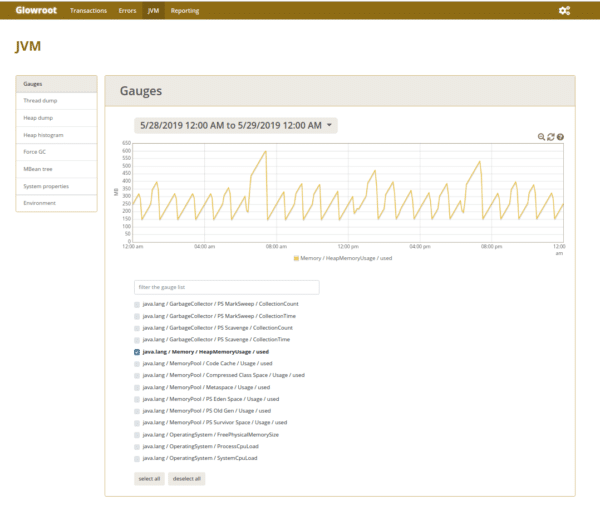Click the HeapMemoryUsage legend color swatch
The width and height of the screenshot is (600, 505).
point(296,258)
